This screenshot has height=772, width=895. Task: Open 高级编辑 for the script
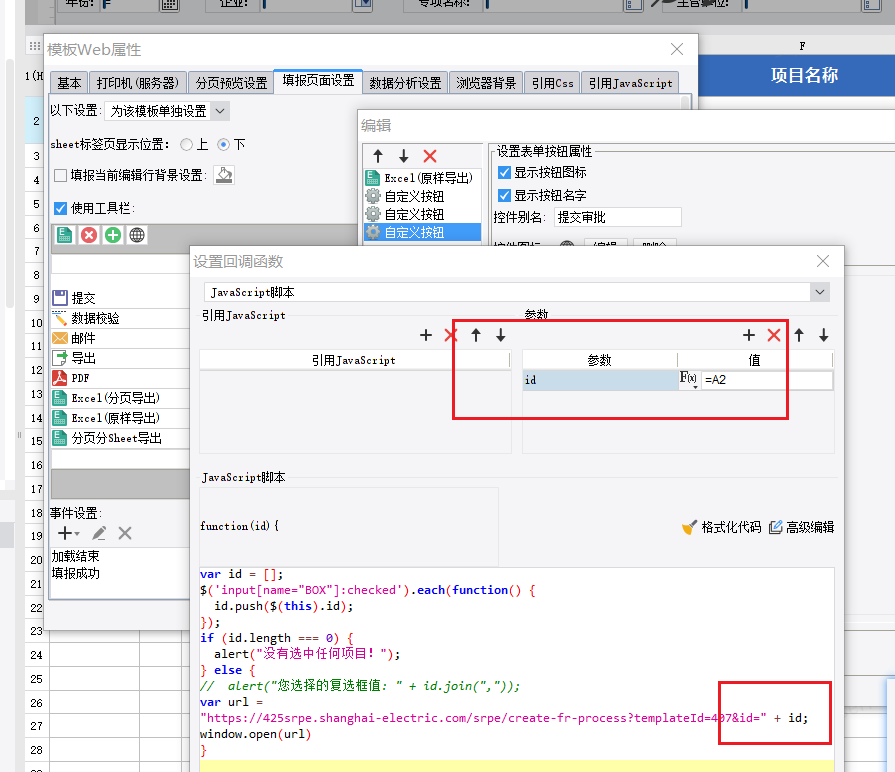pyautogui.click(x=801, y=527)
